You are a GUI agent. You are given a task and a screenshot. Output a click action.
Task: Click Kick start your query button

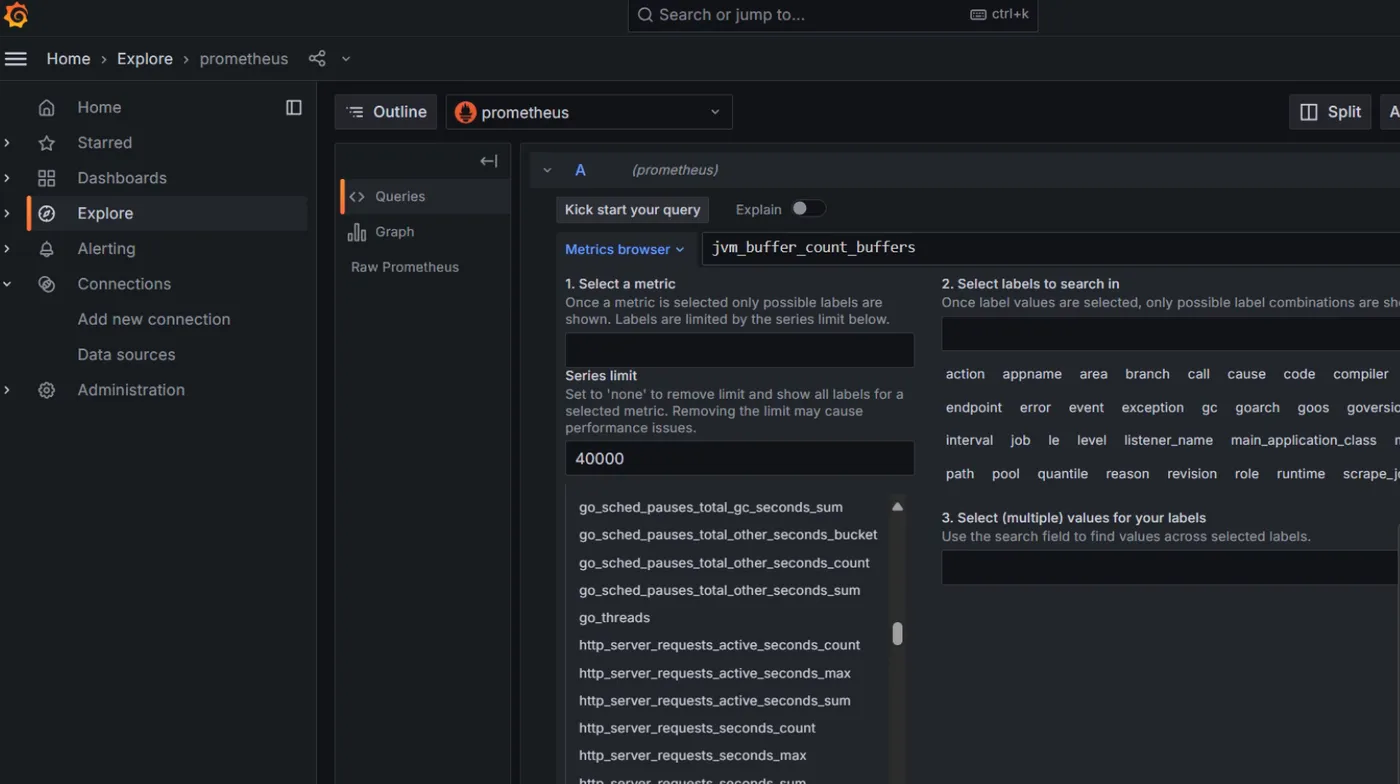[x=632, y=210]
